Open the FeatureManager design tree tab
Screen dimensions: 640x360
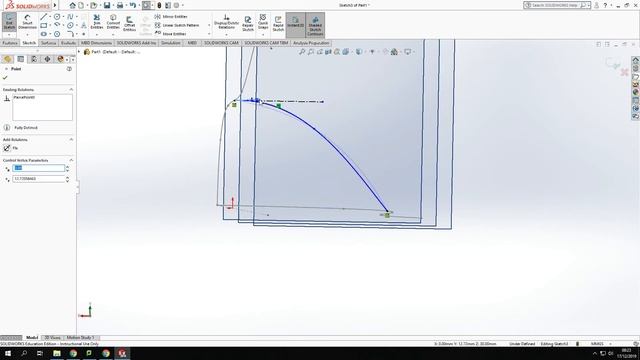coord(7,59)
